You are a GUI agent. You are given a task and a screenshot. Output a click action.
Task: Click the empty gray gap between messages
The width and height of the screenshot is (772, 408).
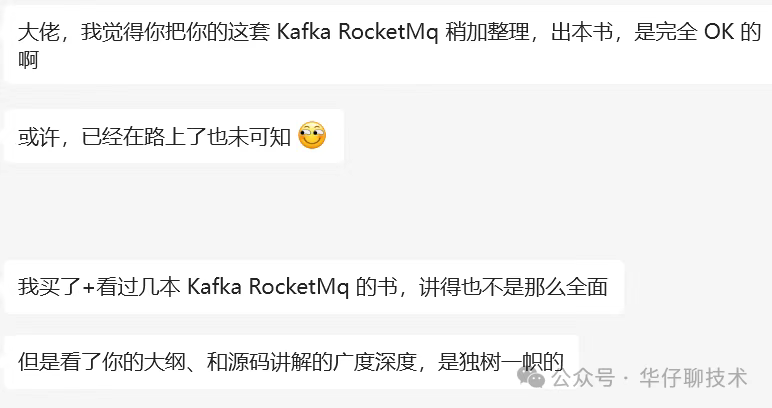point(386,212)
